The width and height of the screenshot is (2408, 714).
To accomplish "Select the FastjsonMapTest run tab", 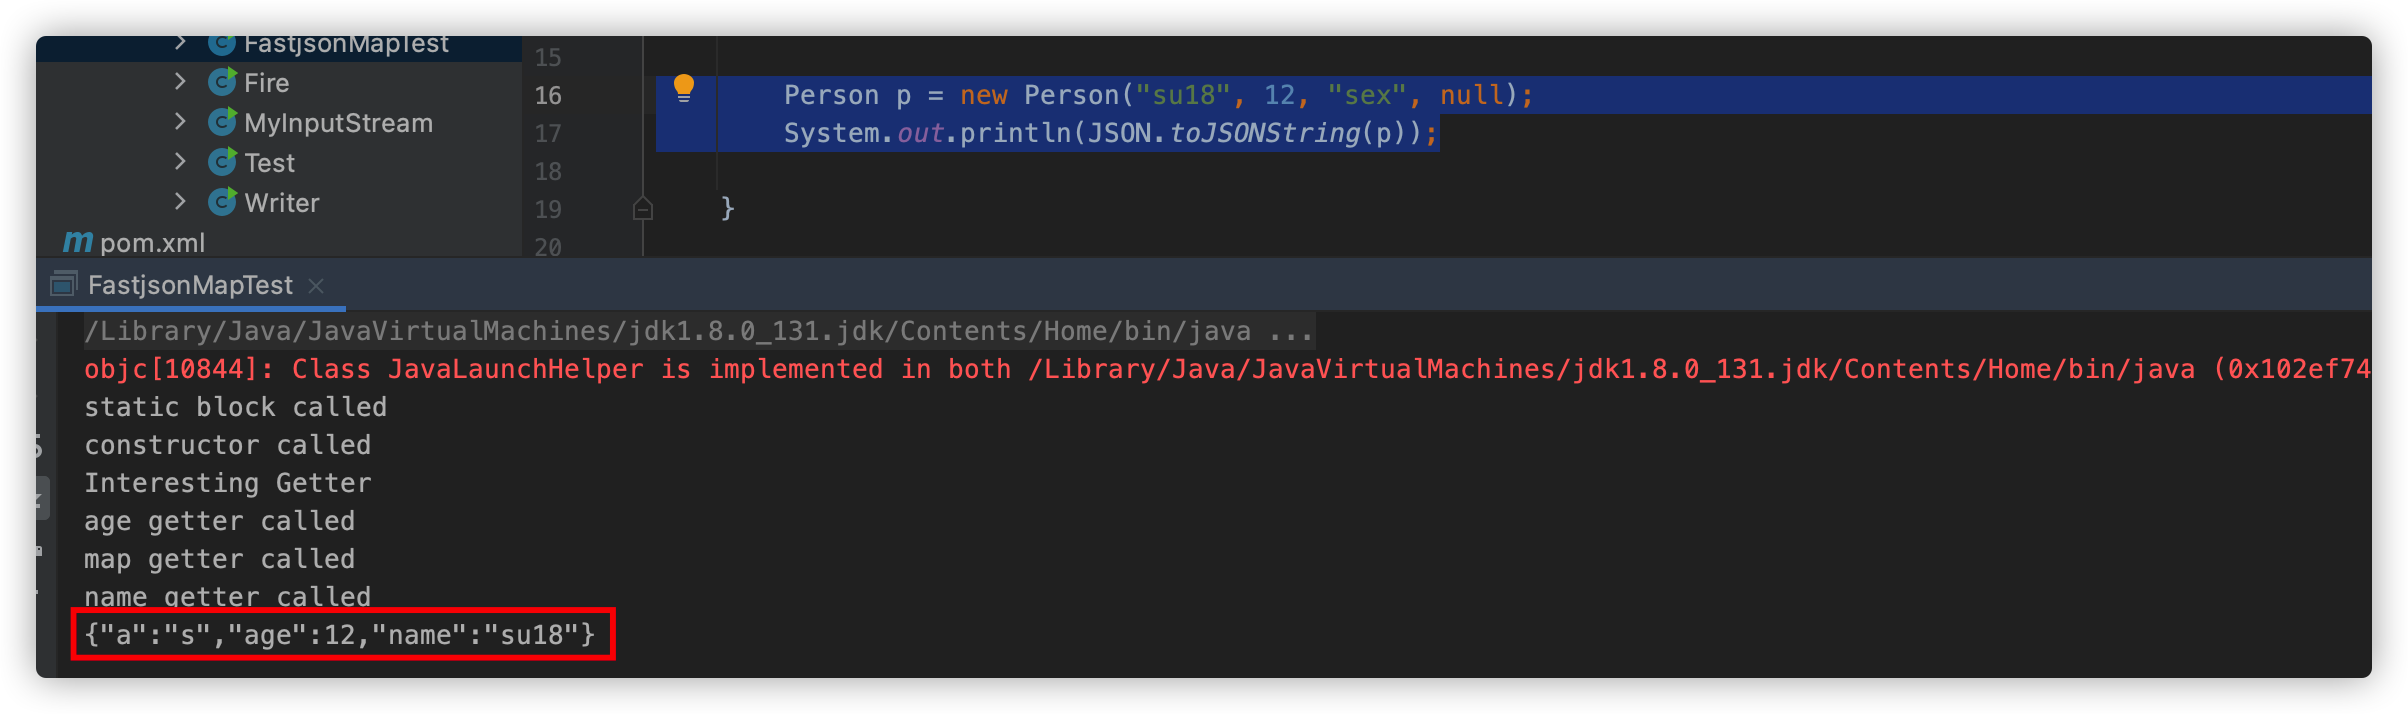I will (190, 285).
